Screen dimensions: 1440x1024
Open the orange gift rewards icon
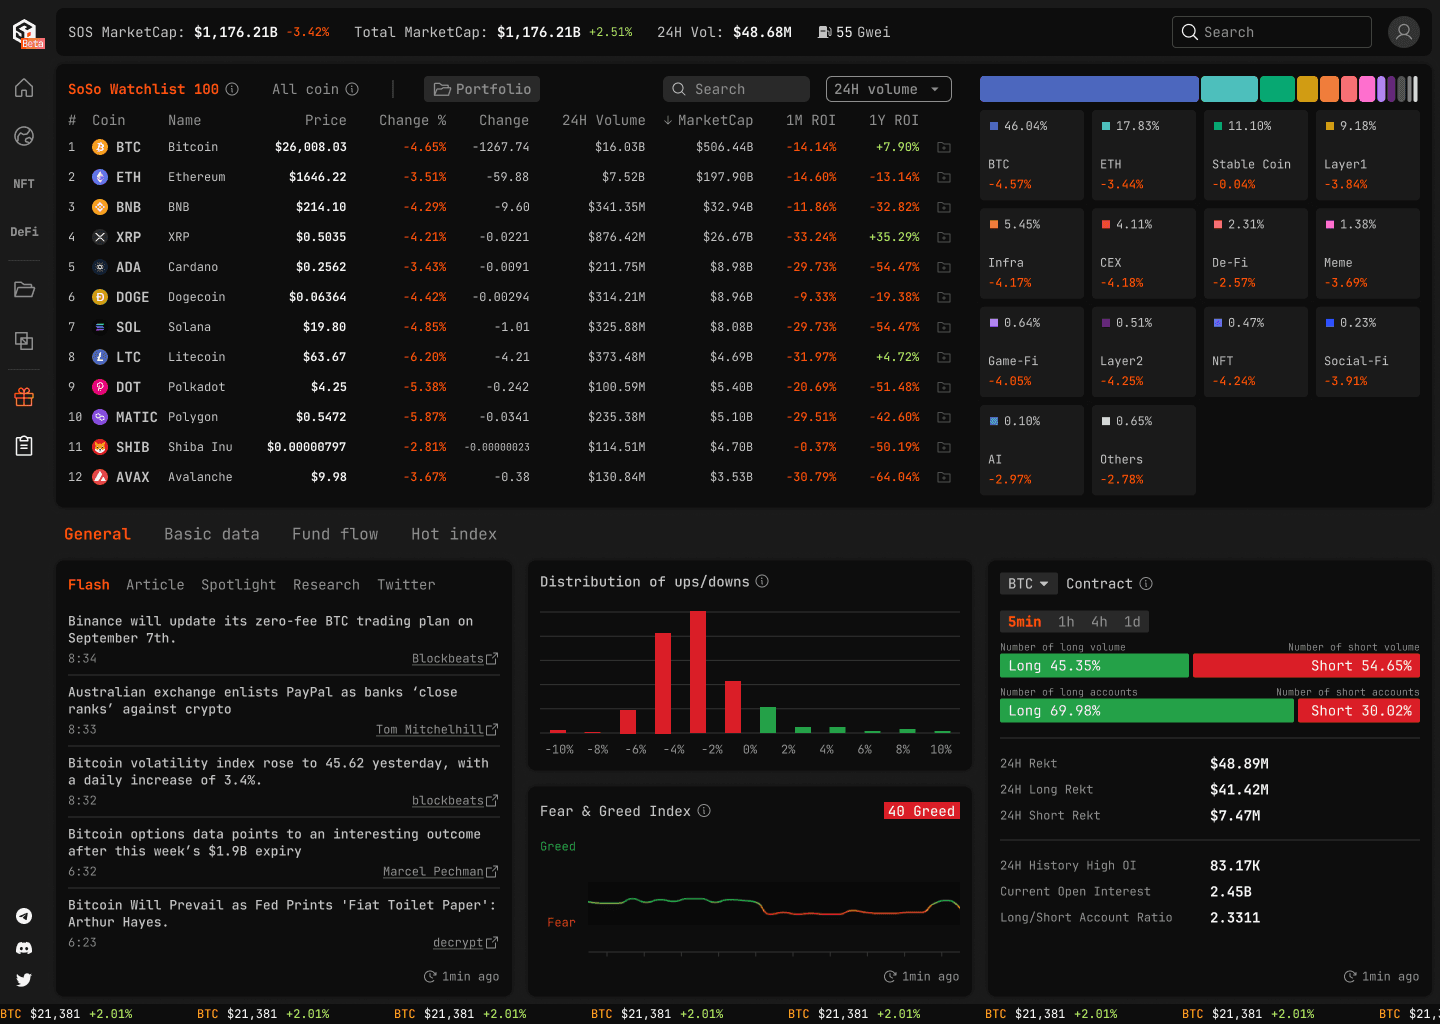point(24,397)
